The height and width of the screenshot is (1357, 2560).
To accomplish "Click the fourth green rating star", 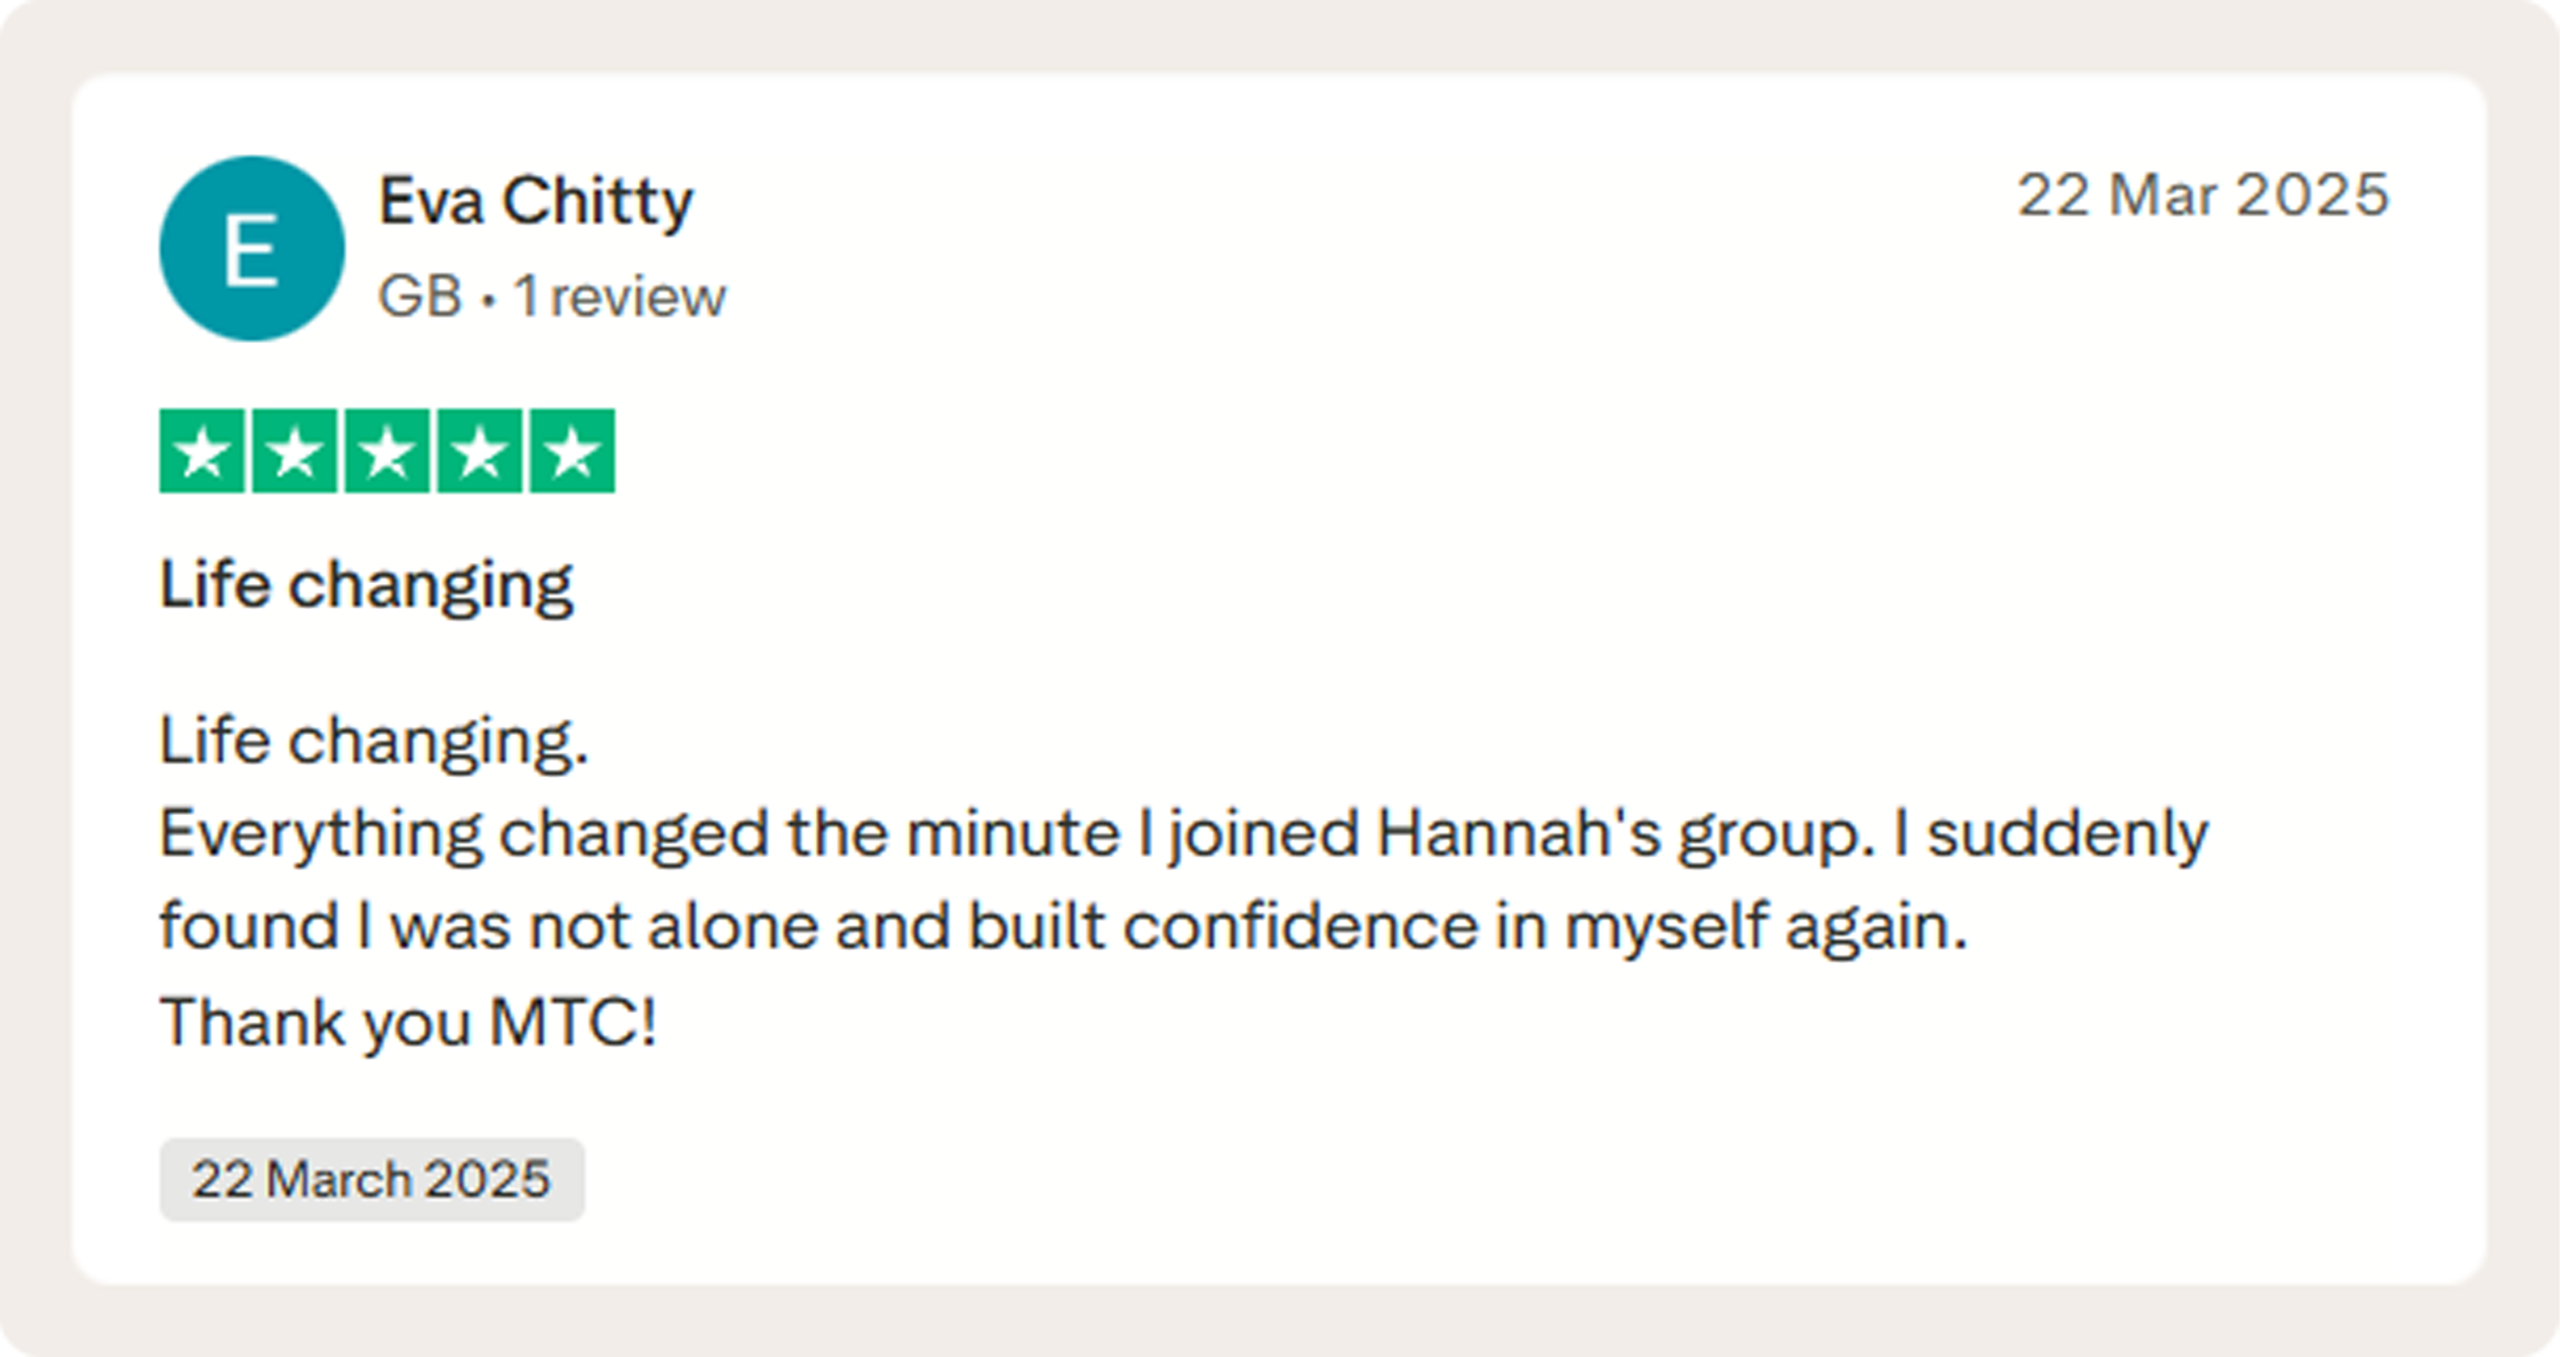I will tap(480, 451).
